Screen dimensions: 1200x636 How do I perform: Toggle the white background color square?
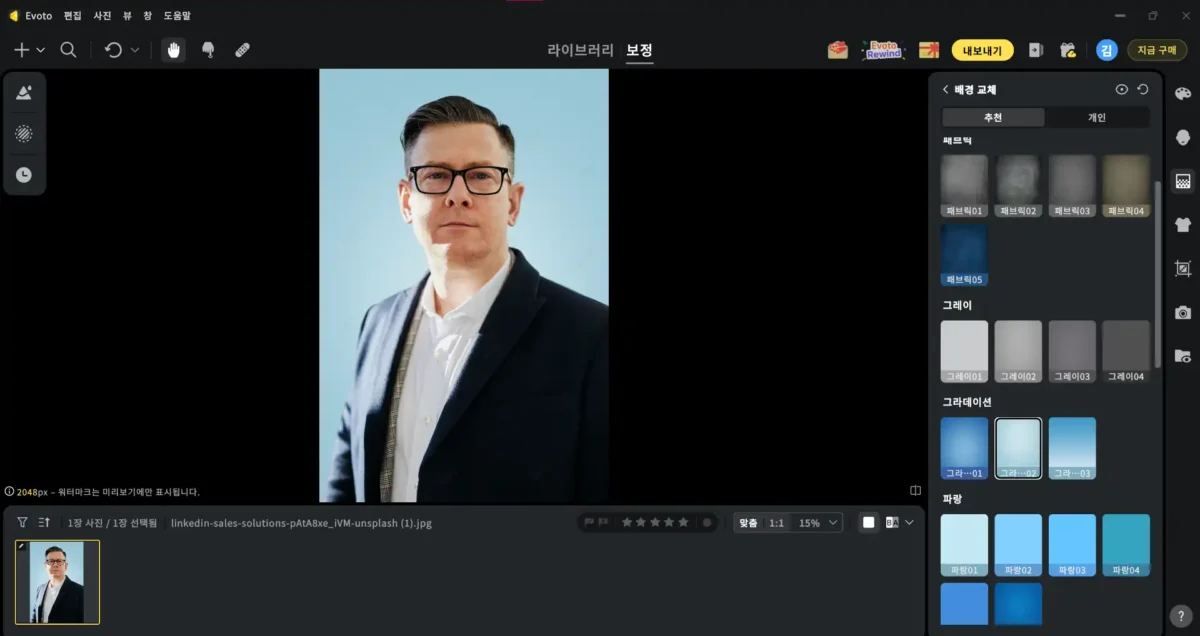(868, 522)
